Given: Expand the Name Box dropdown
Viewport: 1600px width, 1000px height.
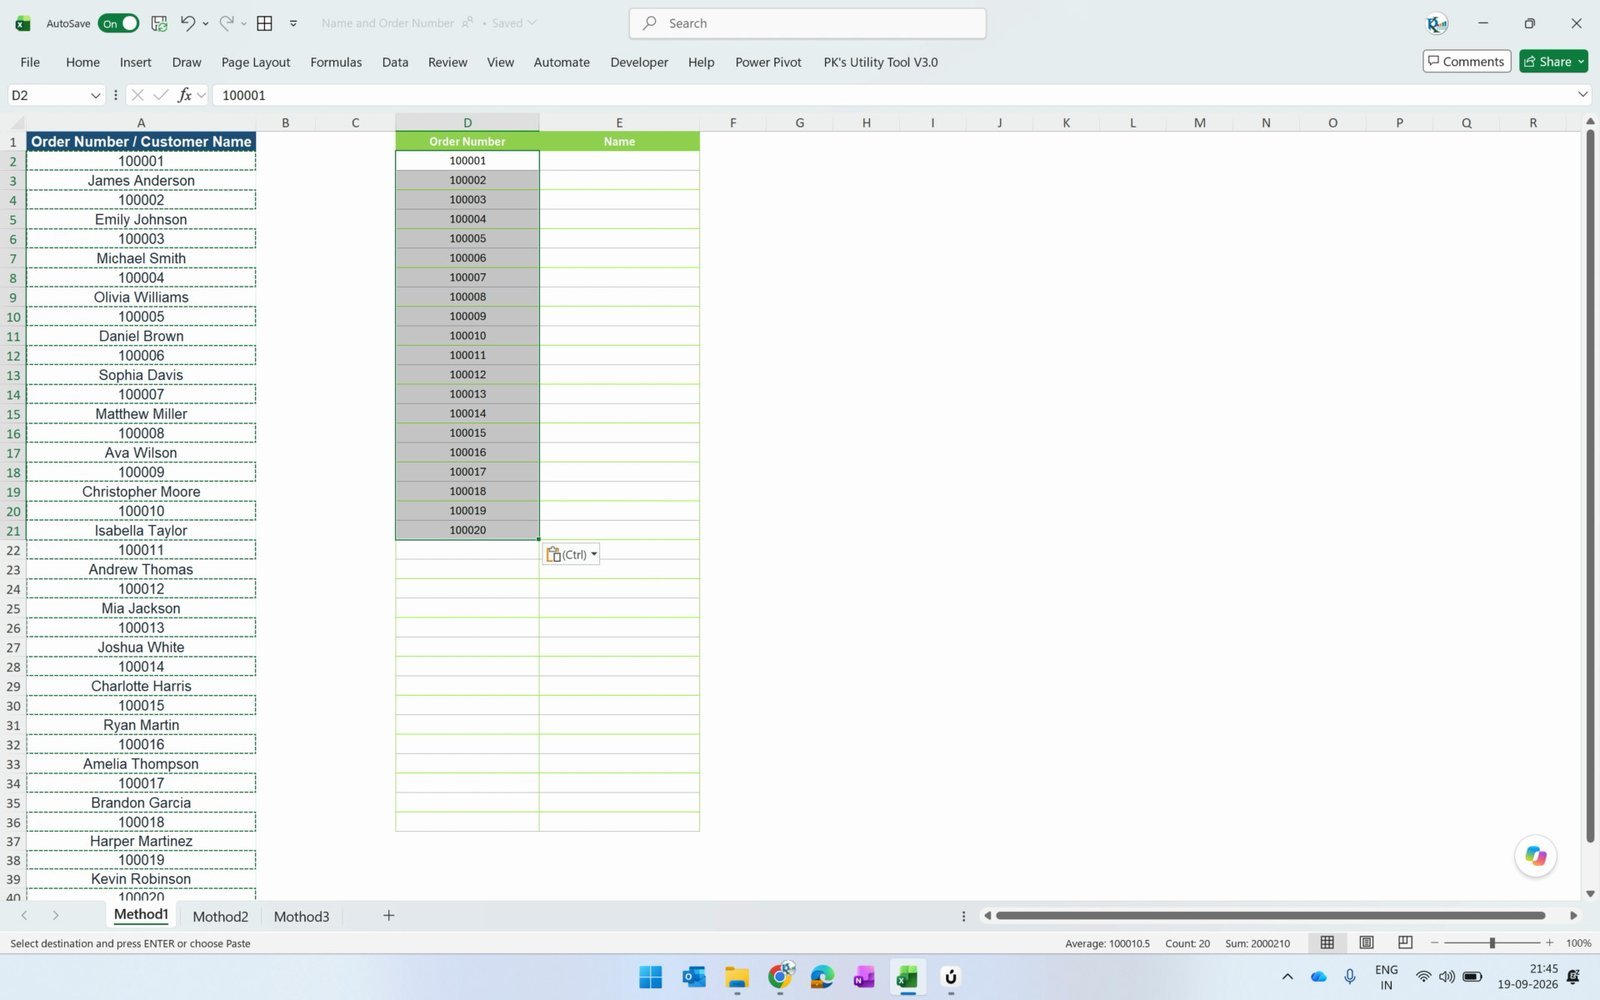Looking at the screenshot, I should click(x=95, y=95).
